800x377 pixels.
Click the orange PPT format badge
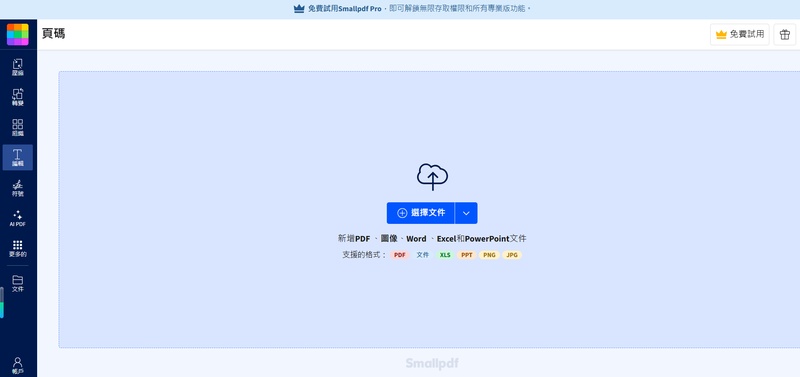tap(467, 255)
